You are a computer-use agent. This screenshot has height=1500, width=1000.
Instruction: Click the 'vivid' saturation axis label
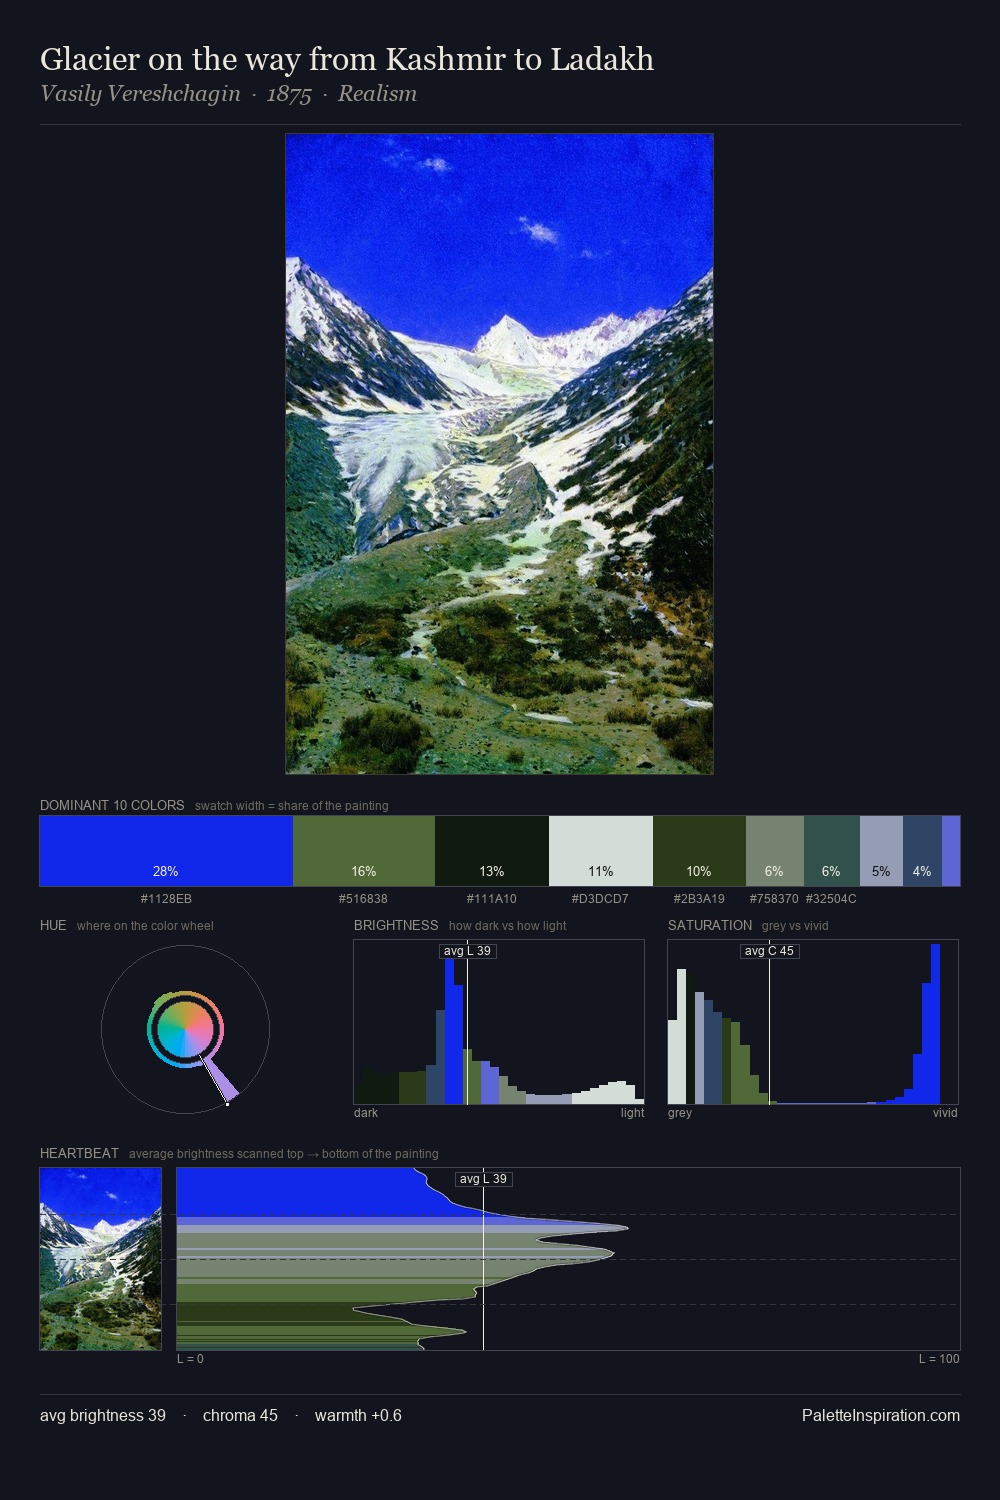pyautogui.click(x=945, y=1113)
